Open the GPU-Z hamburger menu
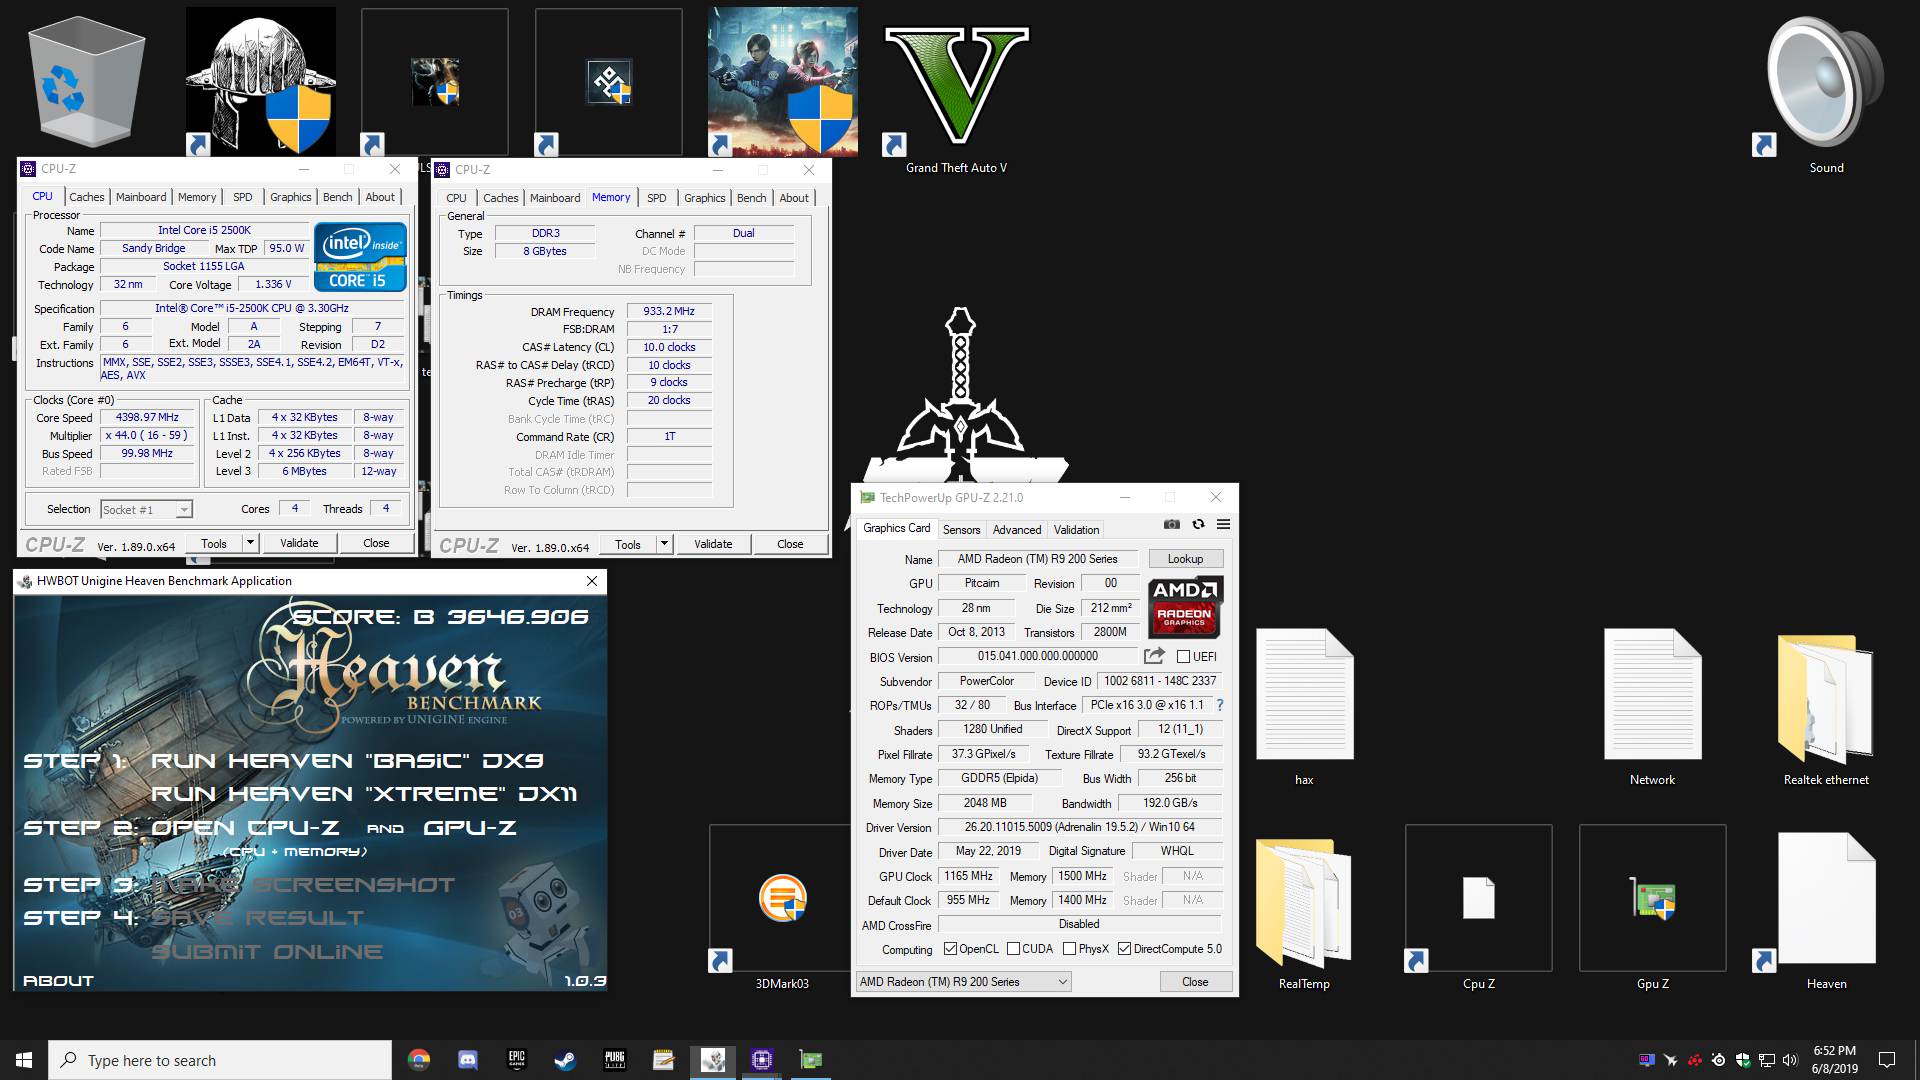 pyautogui.click(x=1223, y=524)
